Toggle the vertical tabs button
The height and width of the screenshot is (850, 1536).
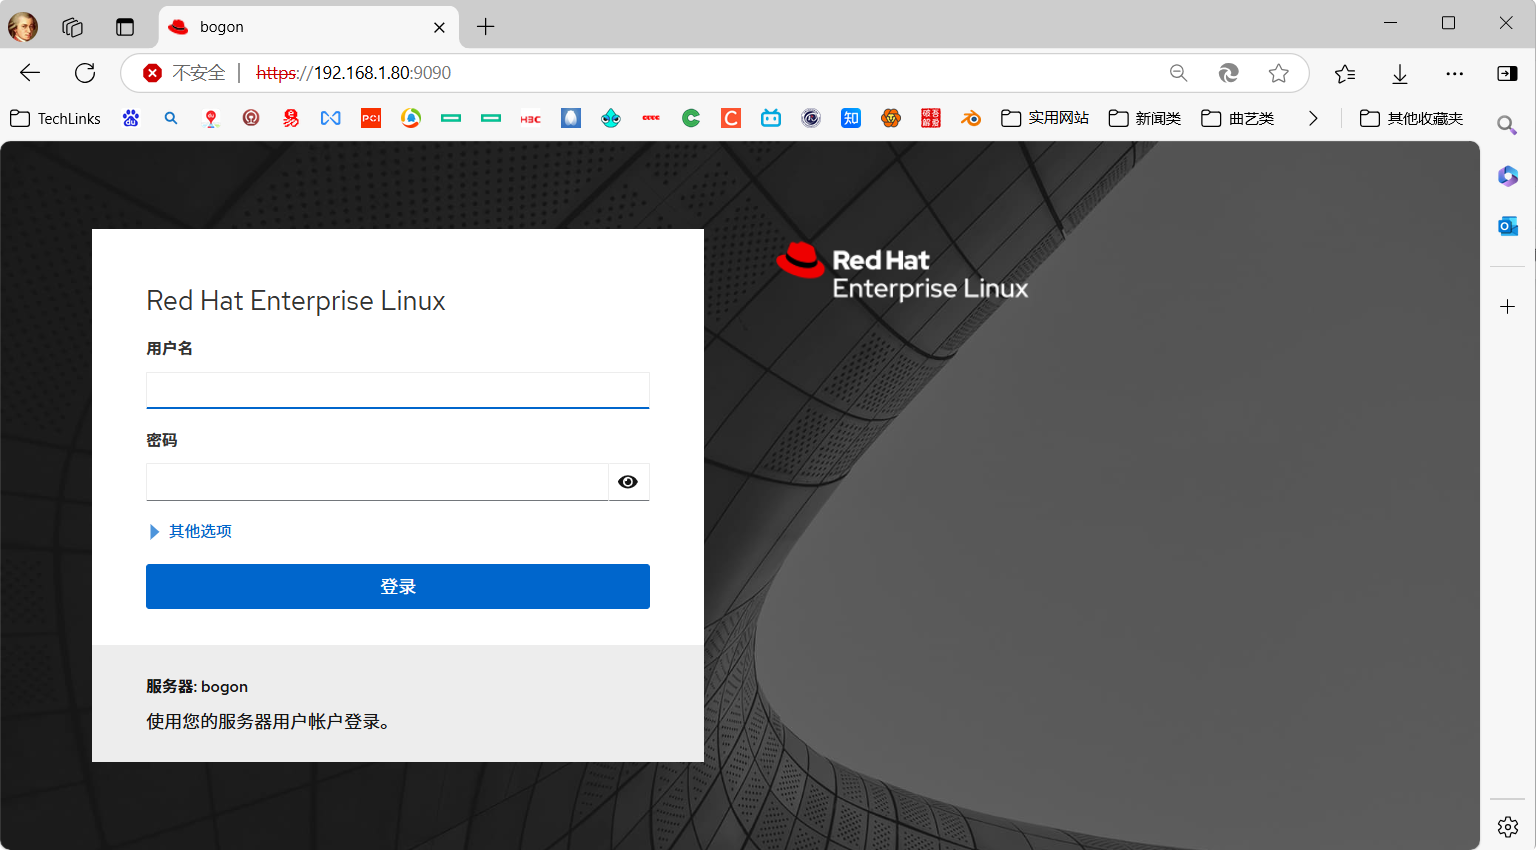tap(125, 27)
